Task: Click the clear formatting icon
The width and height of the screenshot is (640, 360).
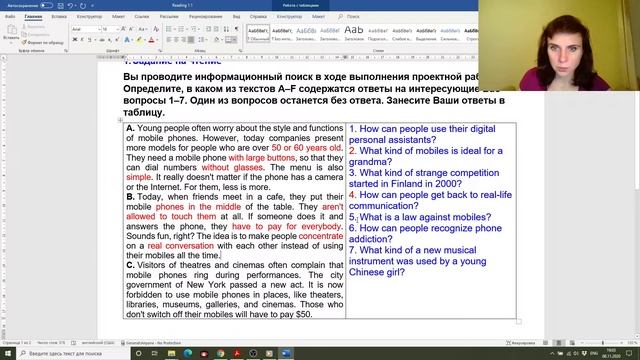Action: pos(156,29)
